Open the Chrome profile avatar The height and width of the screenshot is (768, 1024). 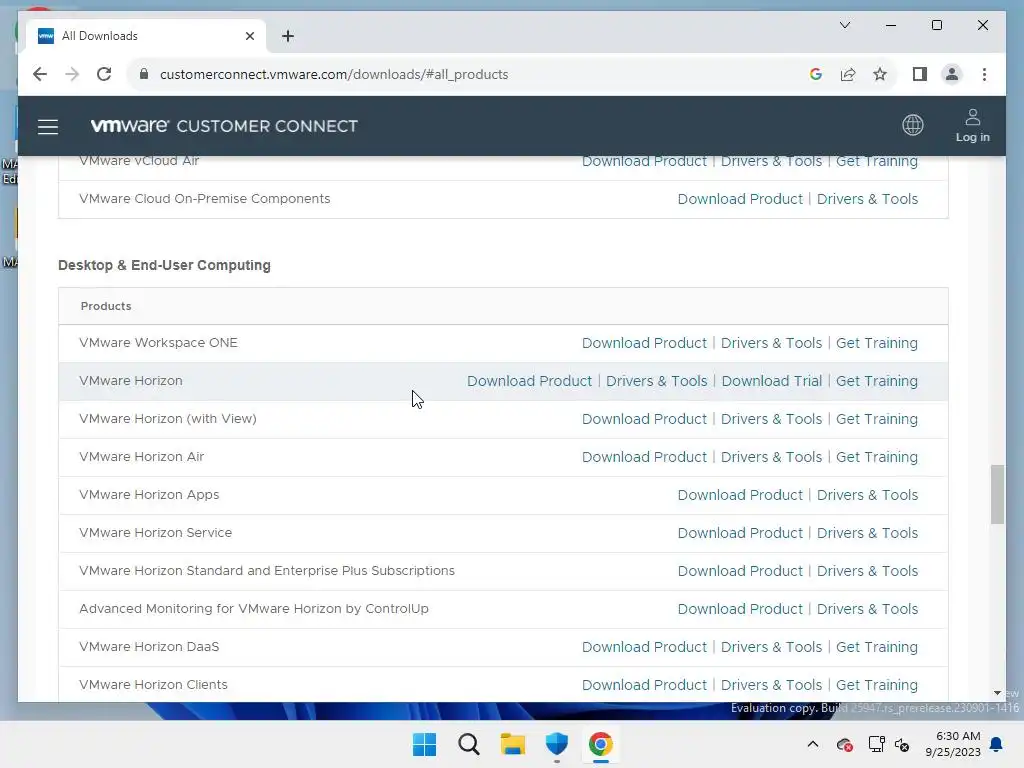click(952, 74)
